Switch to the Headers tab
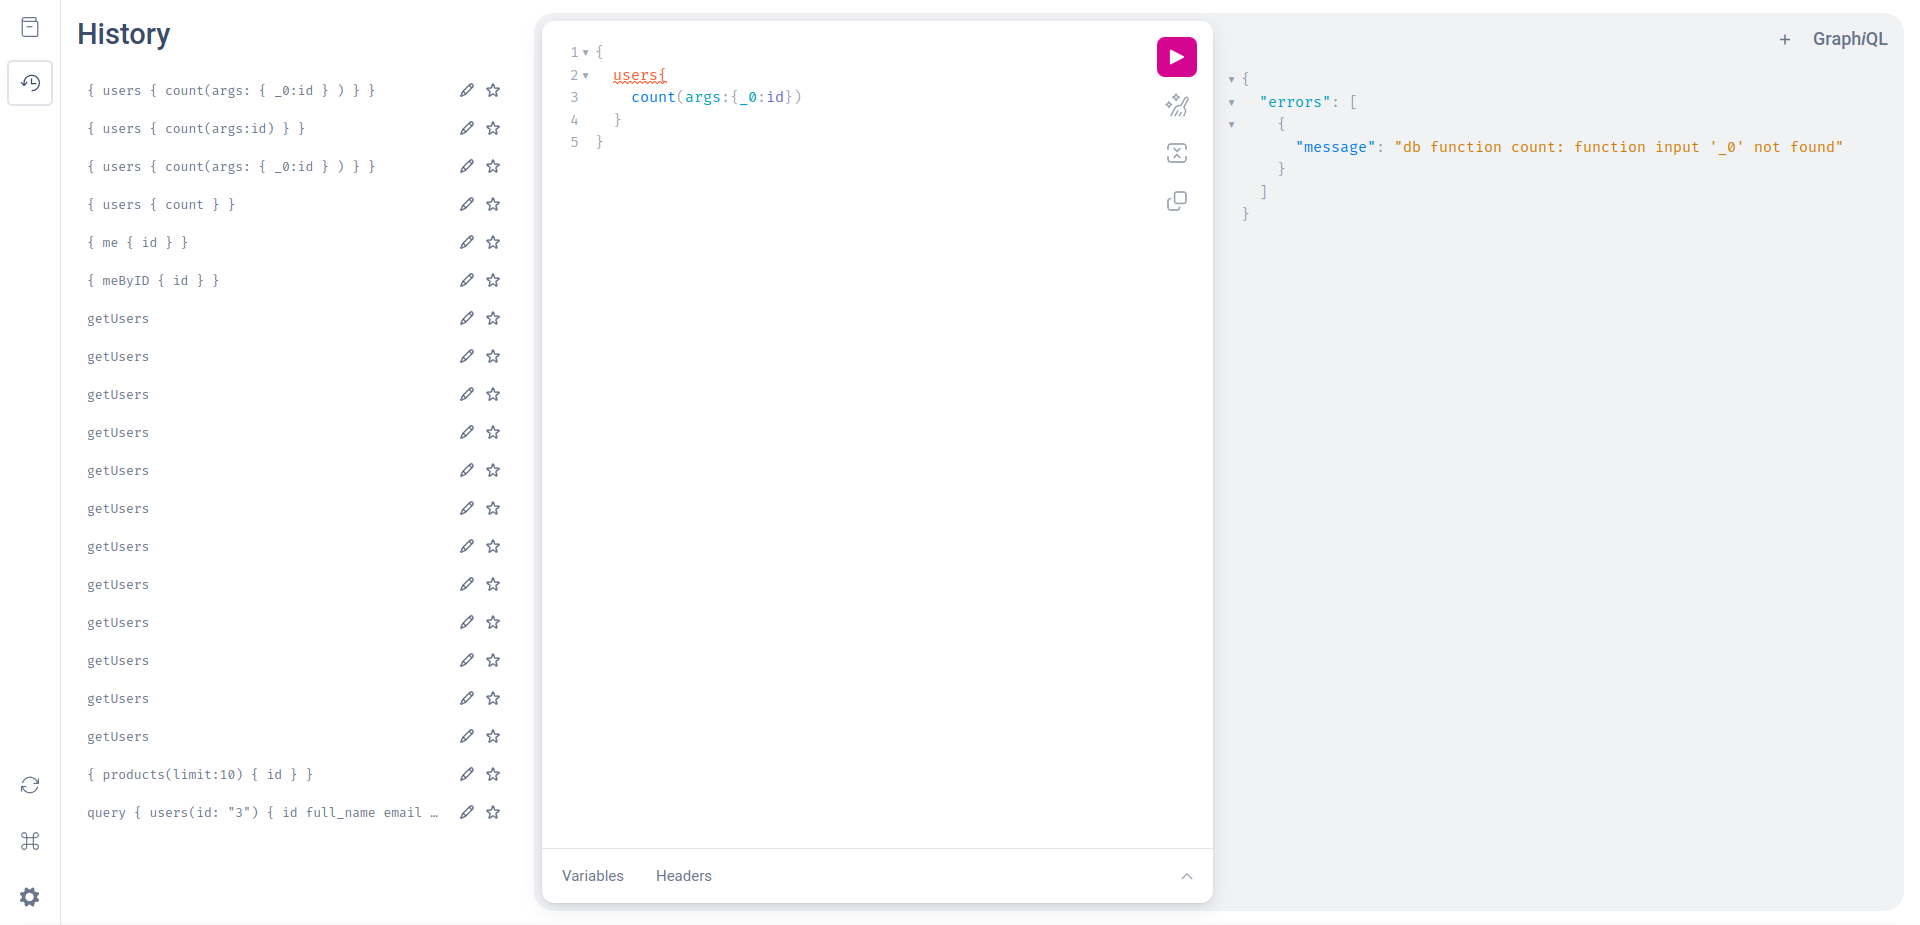Viewport: 1920px width, 925px height. (683, 876)
